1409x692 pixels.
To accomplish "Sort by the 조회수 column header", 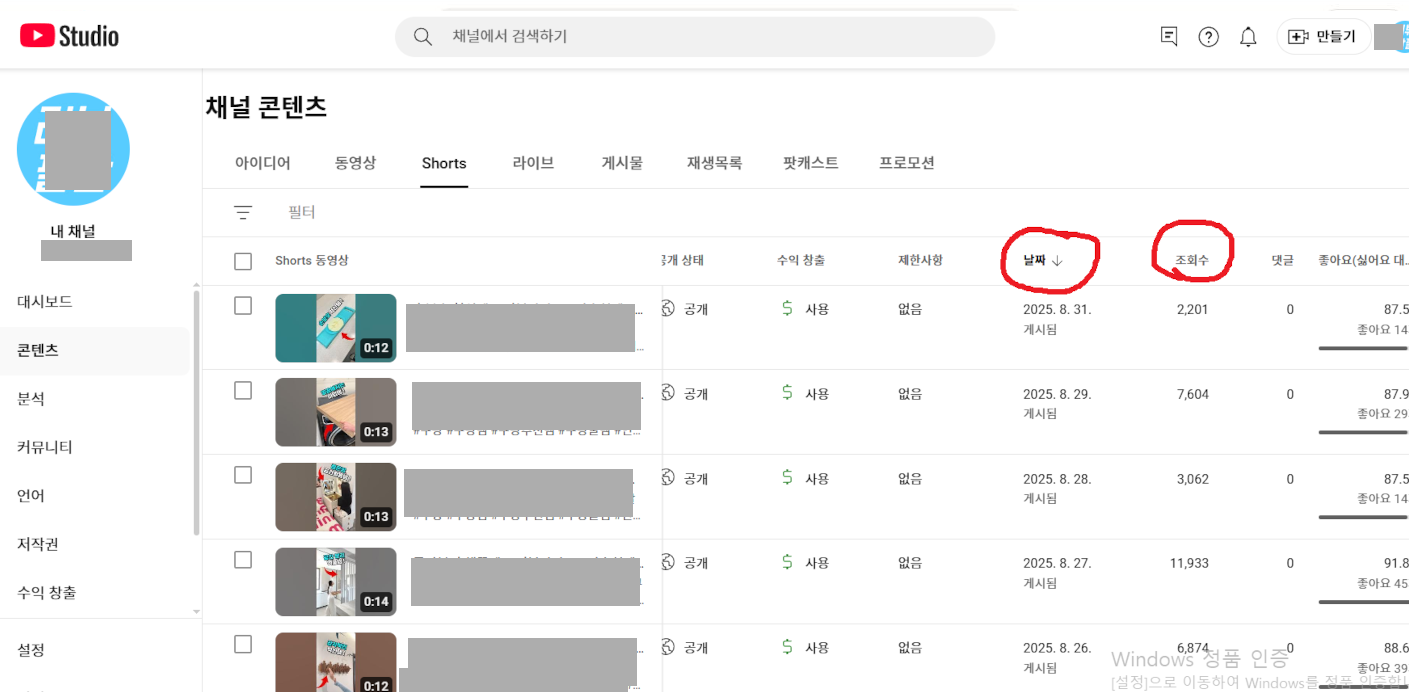I will click(1191, 260).
